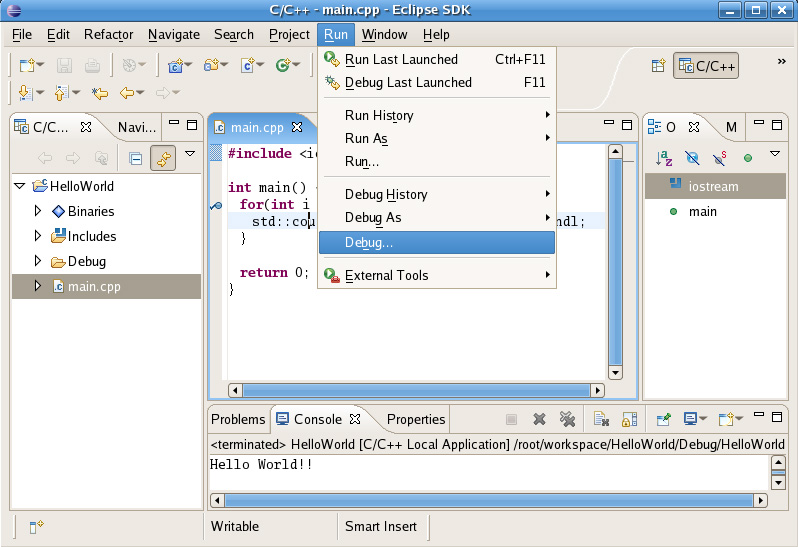798x547 pixels.
Task: Click the New C++ class icon
Action: 176,65
